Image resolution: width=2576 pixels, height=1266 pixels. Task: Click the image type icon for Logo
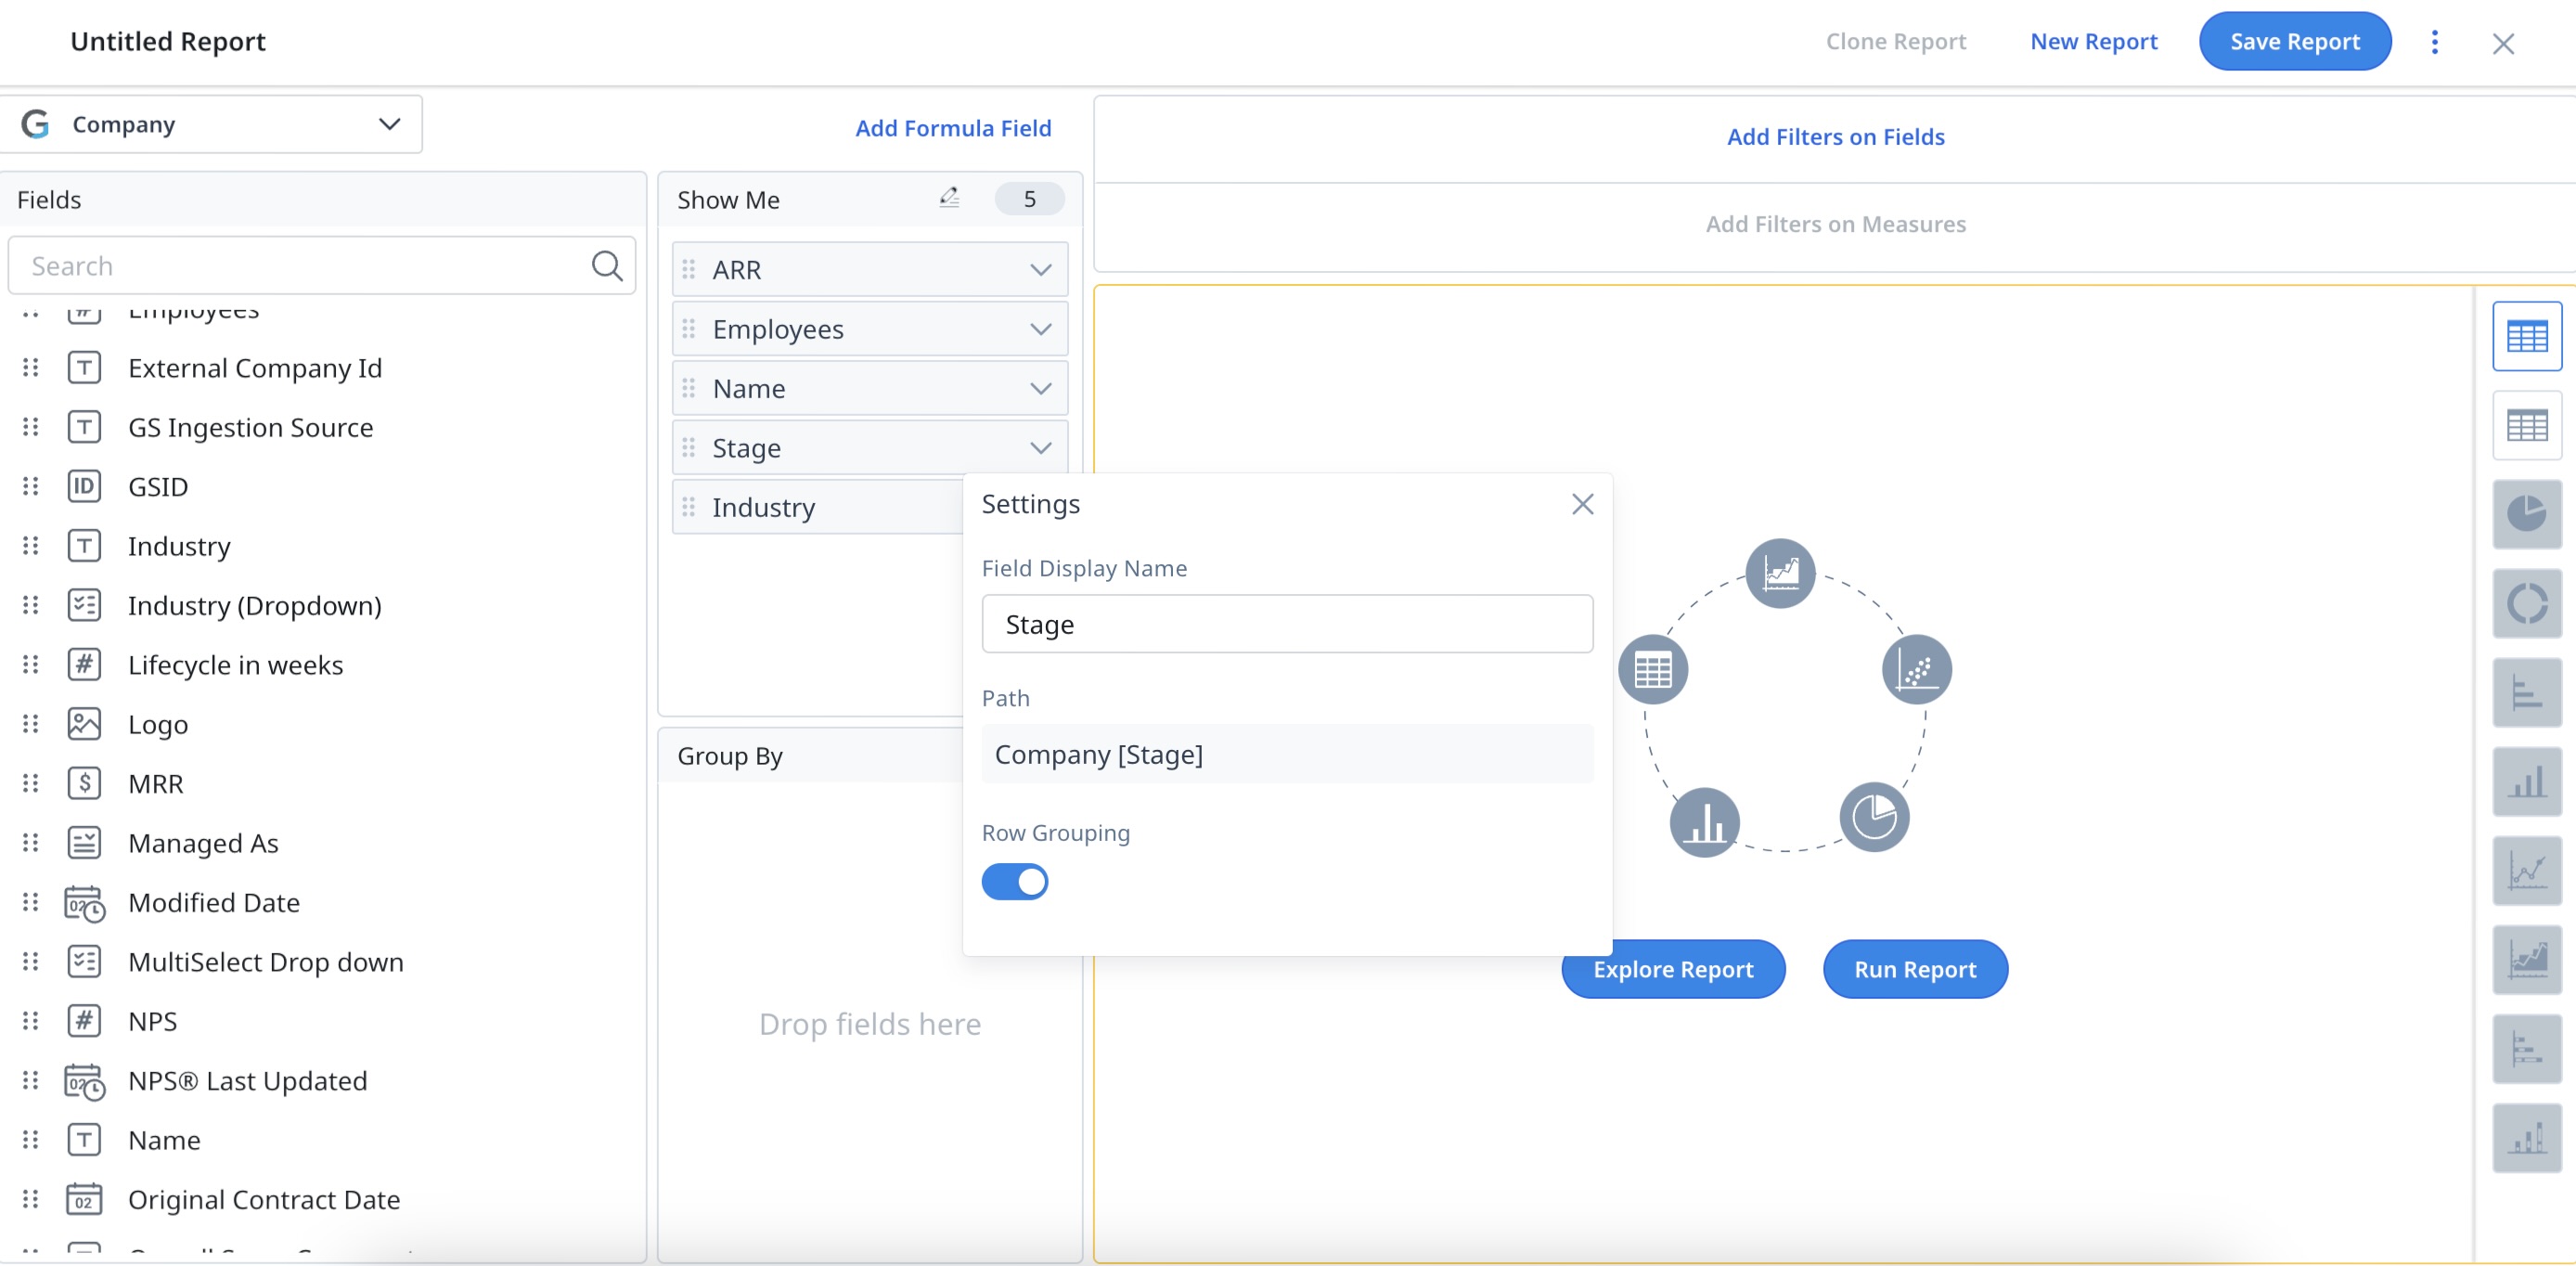(x=84, y=724)
